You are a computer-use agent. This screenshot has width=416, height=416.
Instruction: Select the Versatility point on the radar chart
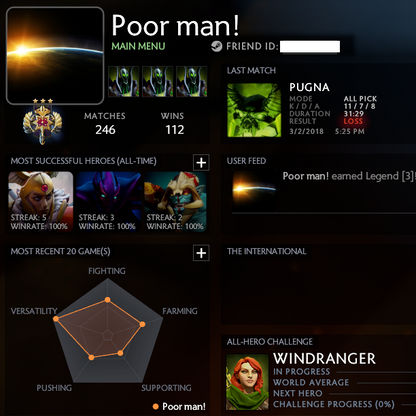pyautogui.click(x=56, y=319)
